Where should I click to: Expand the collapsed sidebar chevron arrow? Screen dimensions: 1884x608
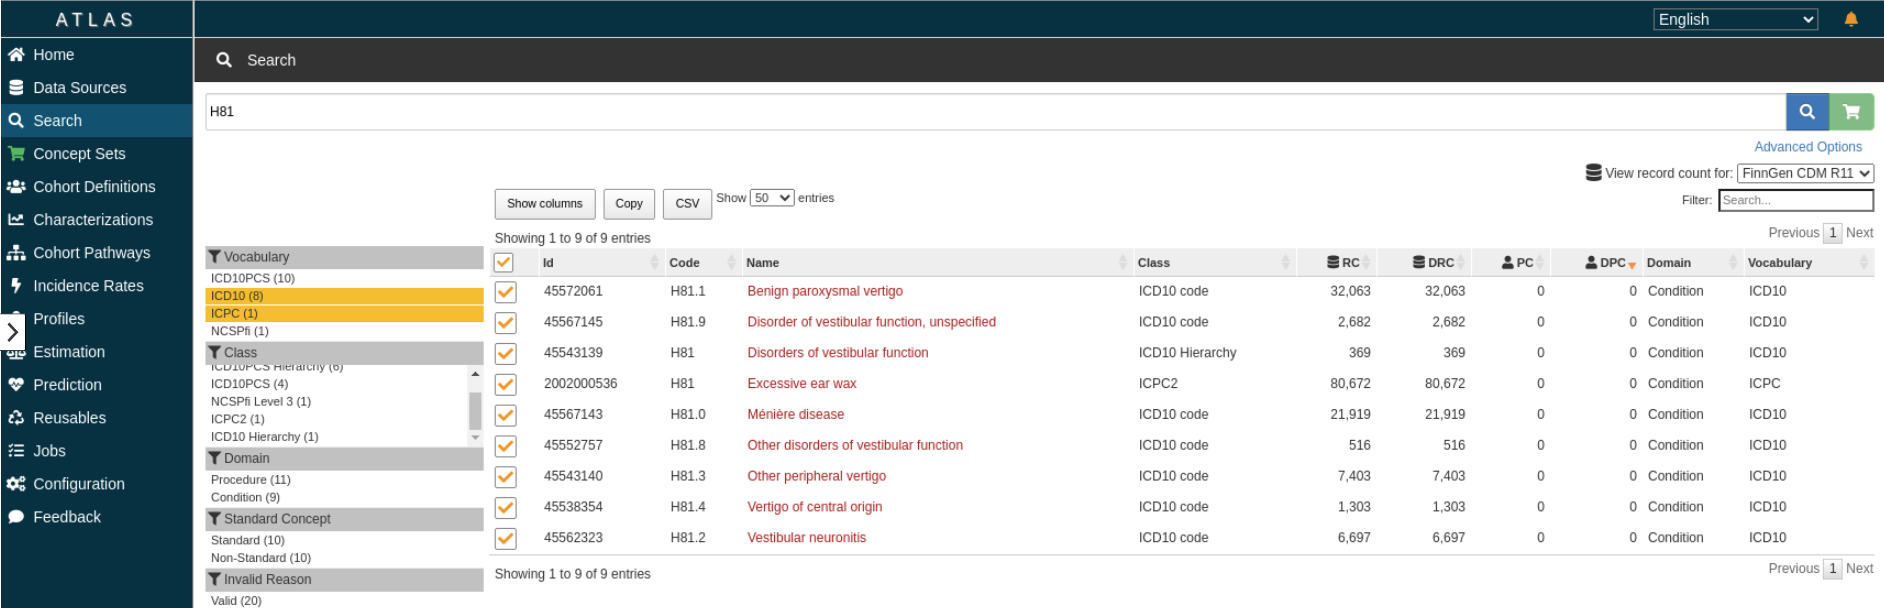12,332
